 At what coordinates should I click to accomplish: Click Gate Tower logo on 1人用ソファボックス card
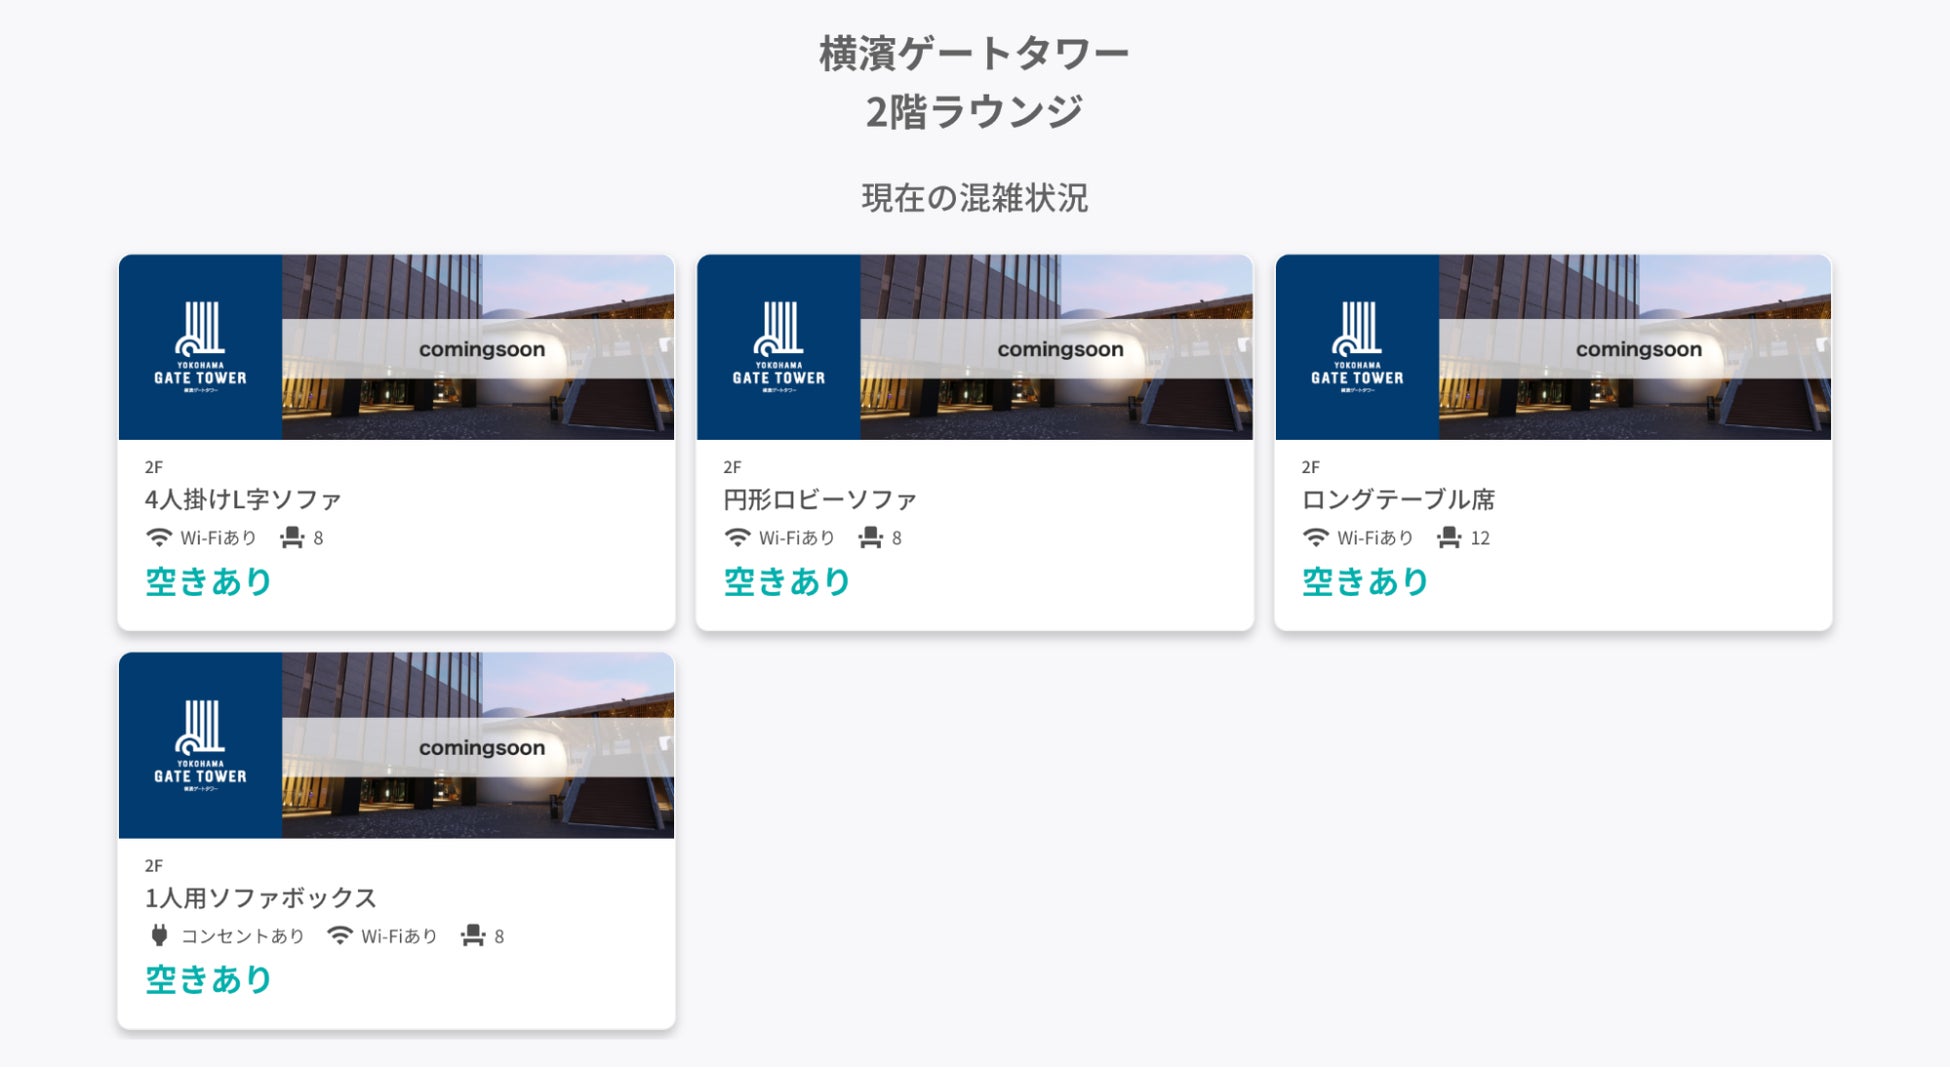[x=200, y=745]
